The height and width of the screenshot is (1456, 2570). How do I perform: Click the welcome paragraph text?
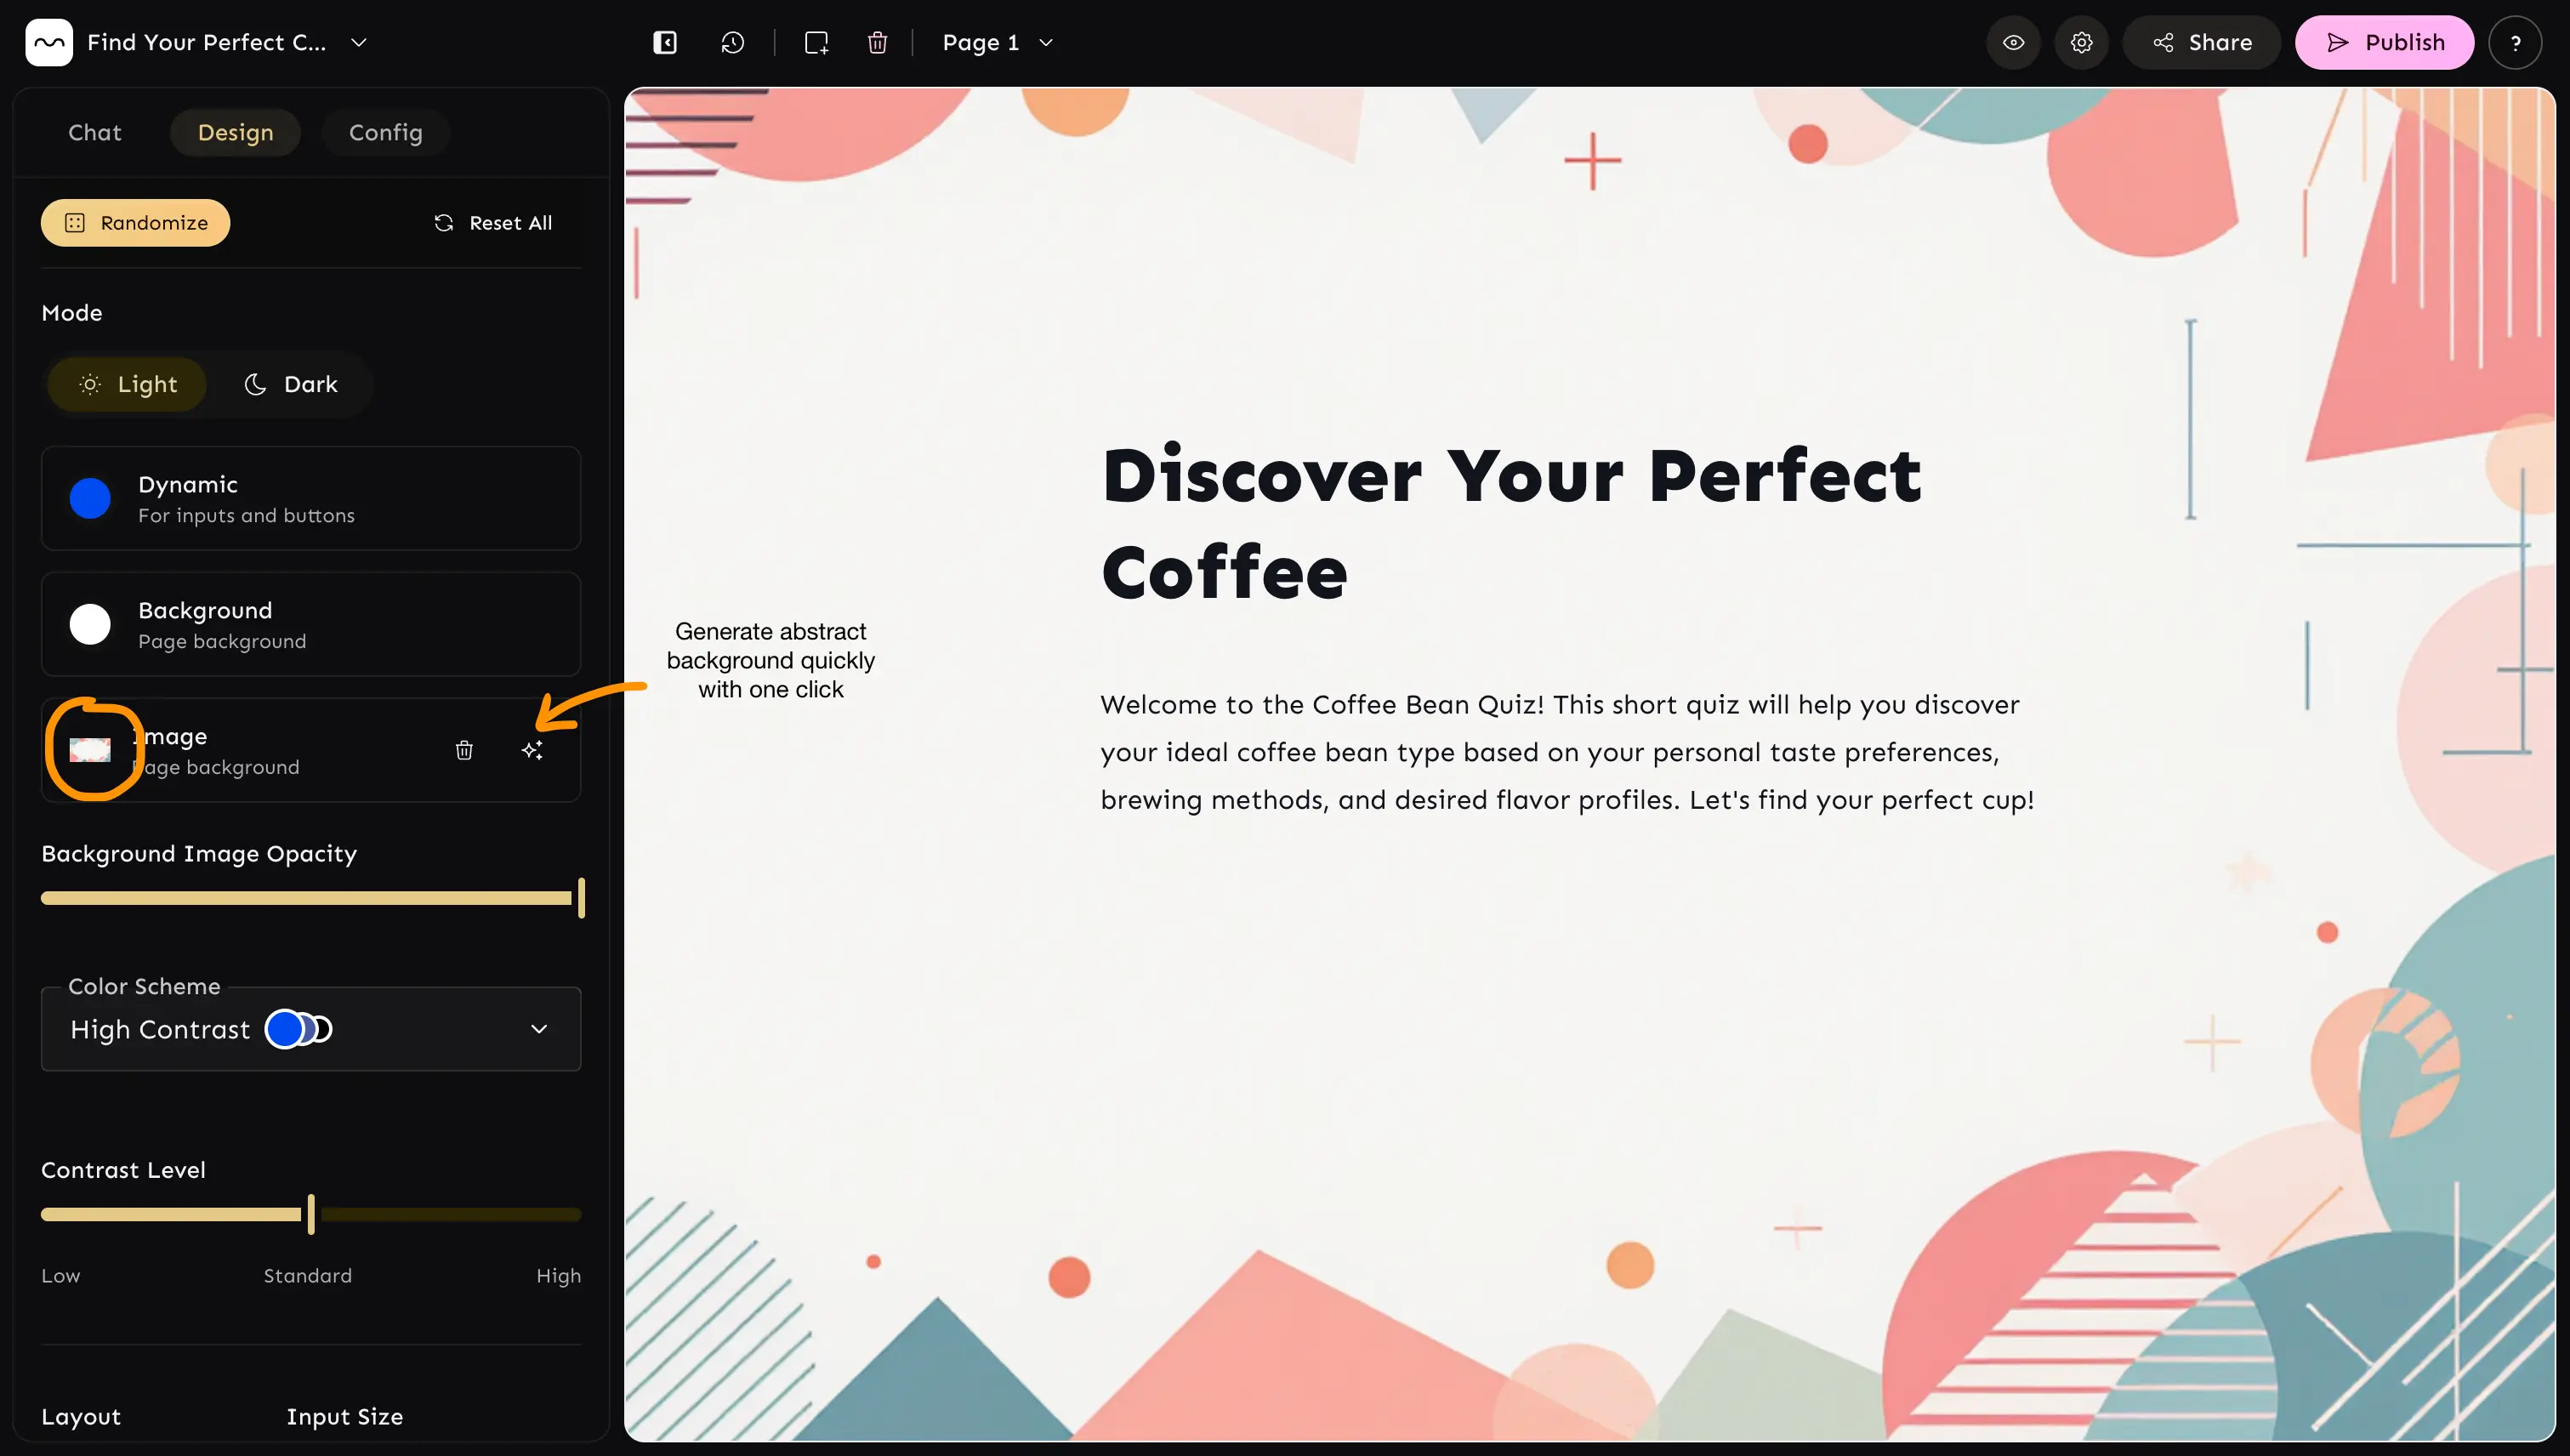(x=1567, y=752)
